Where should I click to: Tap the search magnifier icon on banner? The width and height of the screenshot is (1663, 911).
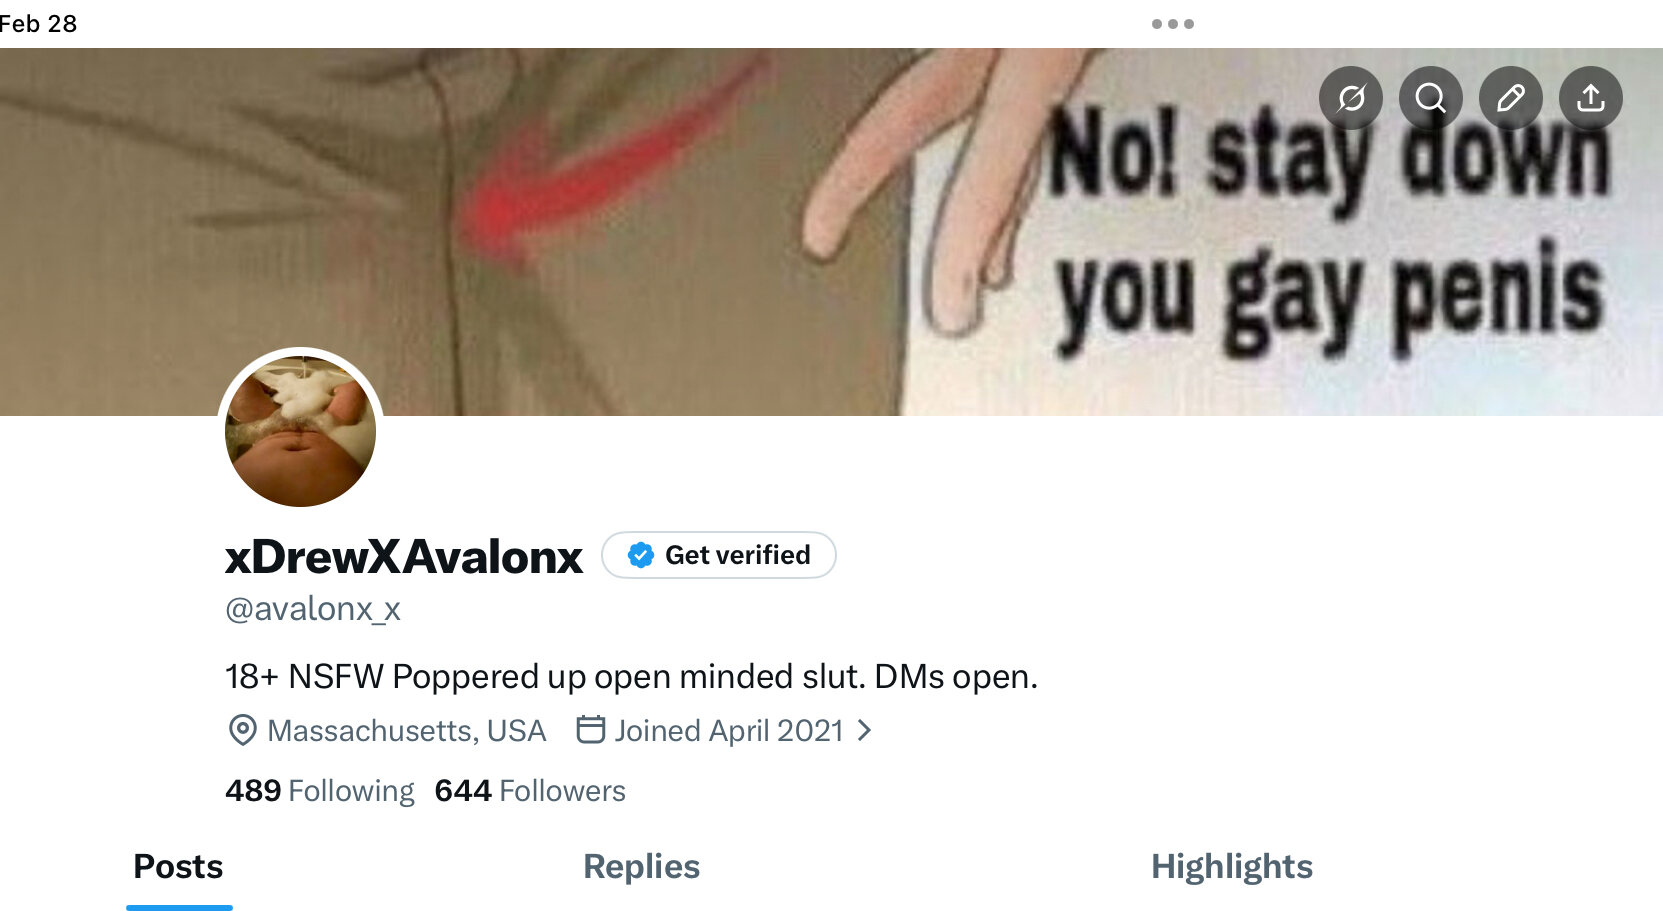click(x=1431, y=98)
